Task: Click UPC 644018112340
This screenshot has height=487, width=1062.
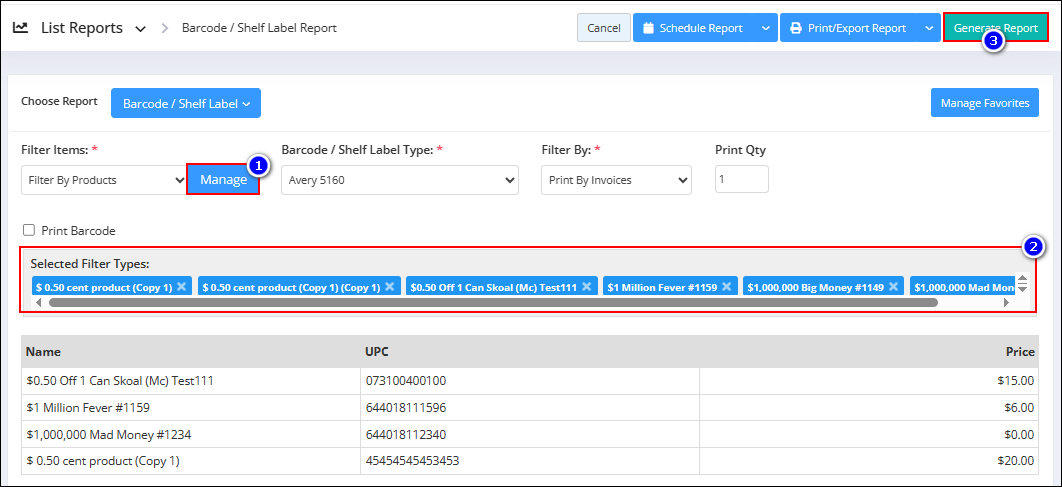Action: coord(406,434)
